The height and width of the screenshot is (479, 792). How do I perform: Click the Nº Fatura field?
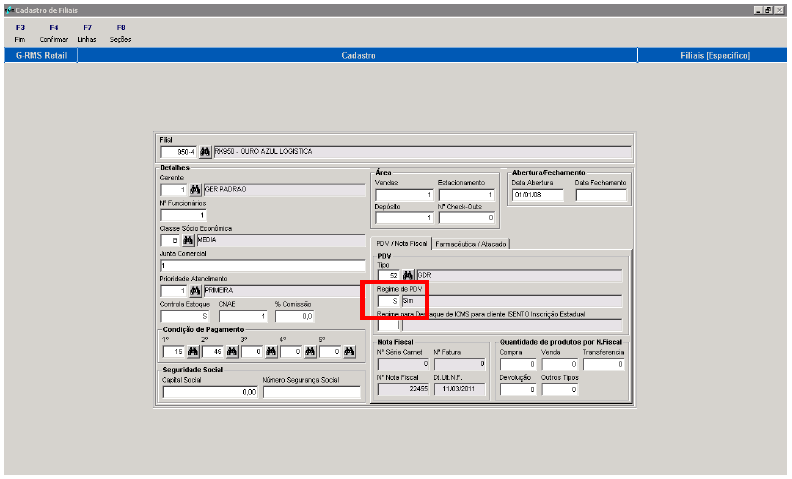460,364
